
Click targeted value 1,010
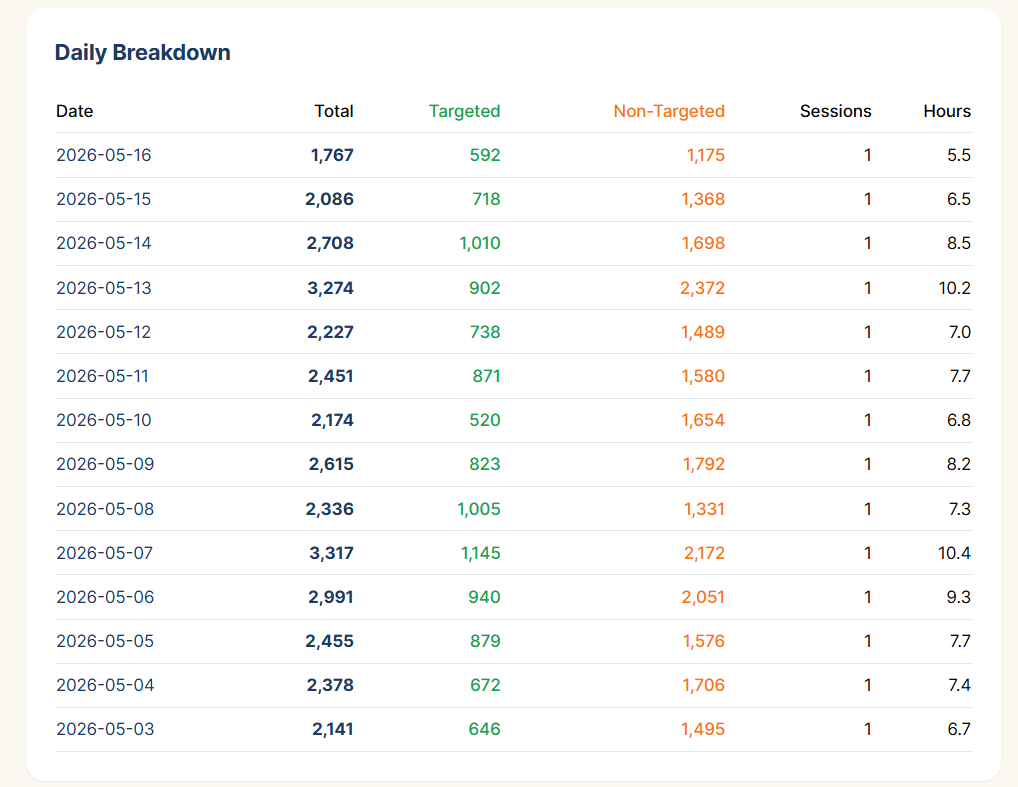click(x=480, y=244)
